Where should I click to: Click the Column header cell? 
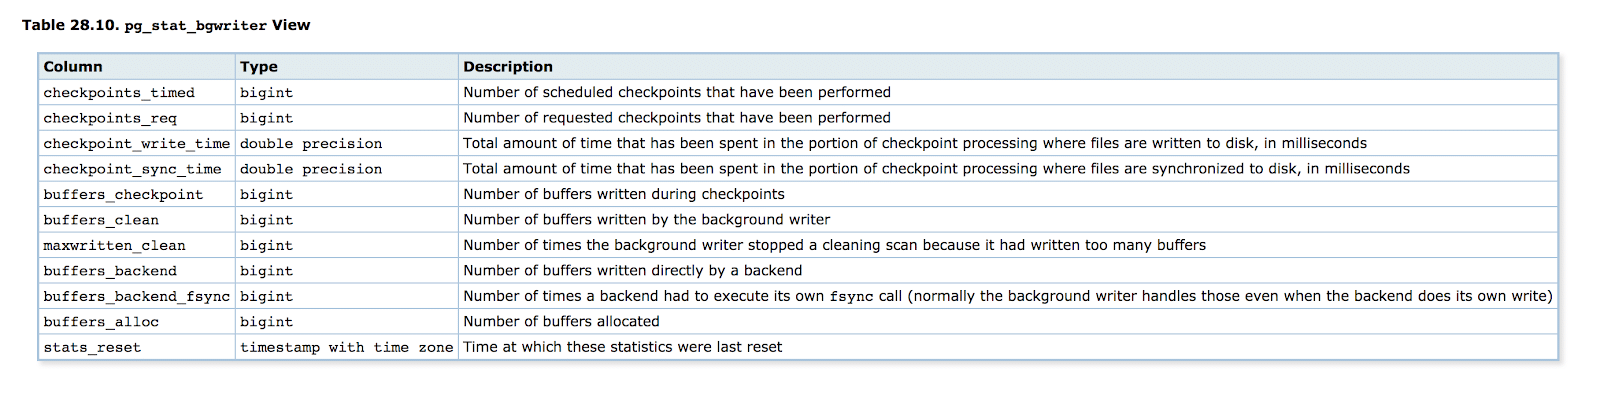point(137,67)
